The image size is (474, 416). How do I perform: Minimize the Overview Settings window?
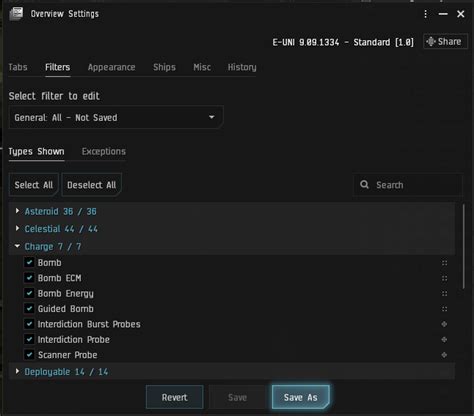click(443, 14)
